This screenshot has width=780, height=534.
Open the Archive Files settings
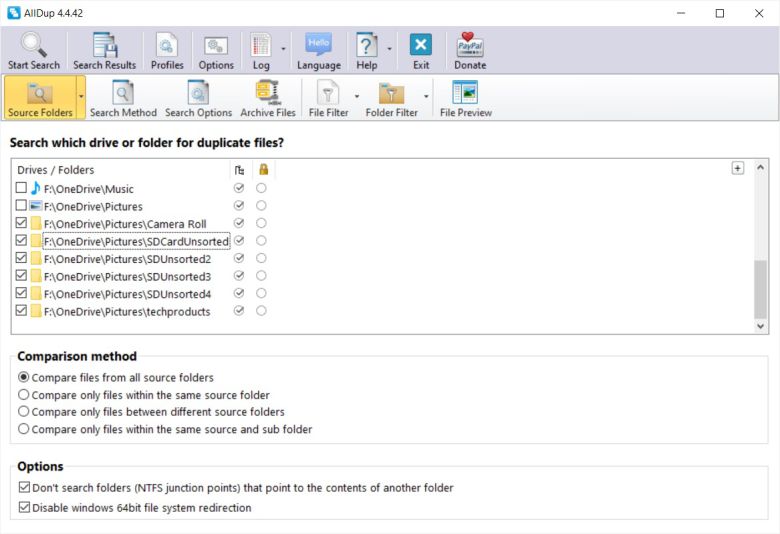point(268,94)
